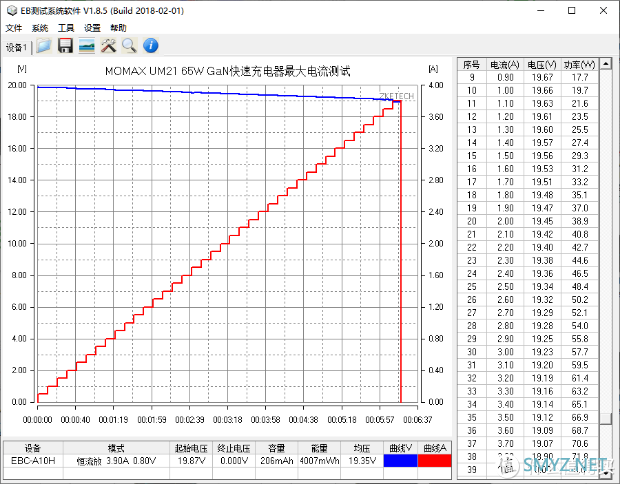Click the 序号 column header
620x484 pixels.
(x=471, y=64)
